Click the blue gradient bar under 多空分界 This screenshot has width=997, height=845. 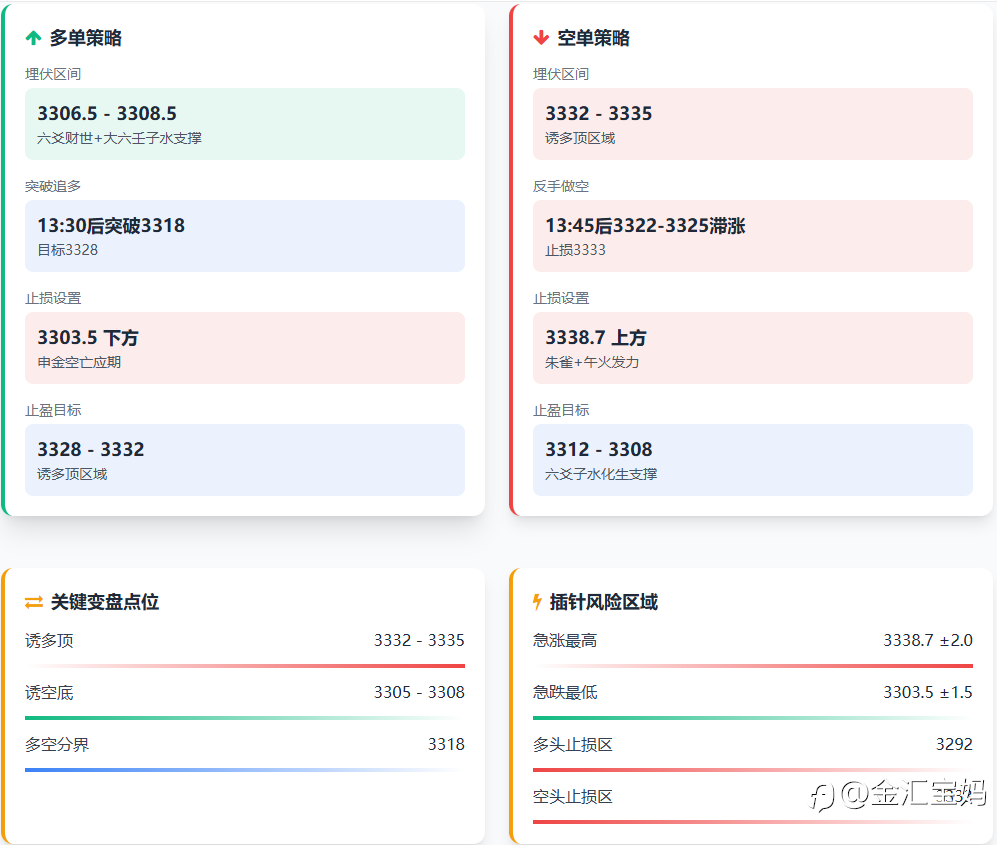pyautogui.click(x=245, y=770)
